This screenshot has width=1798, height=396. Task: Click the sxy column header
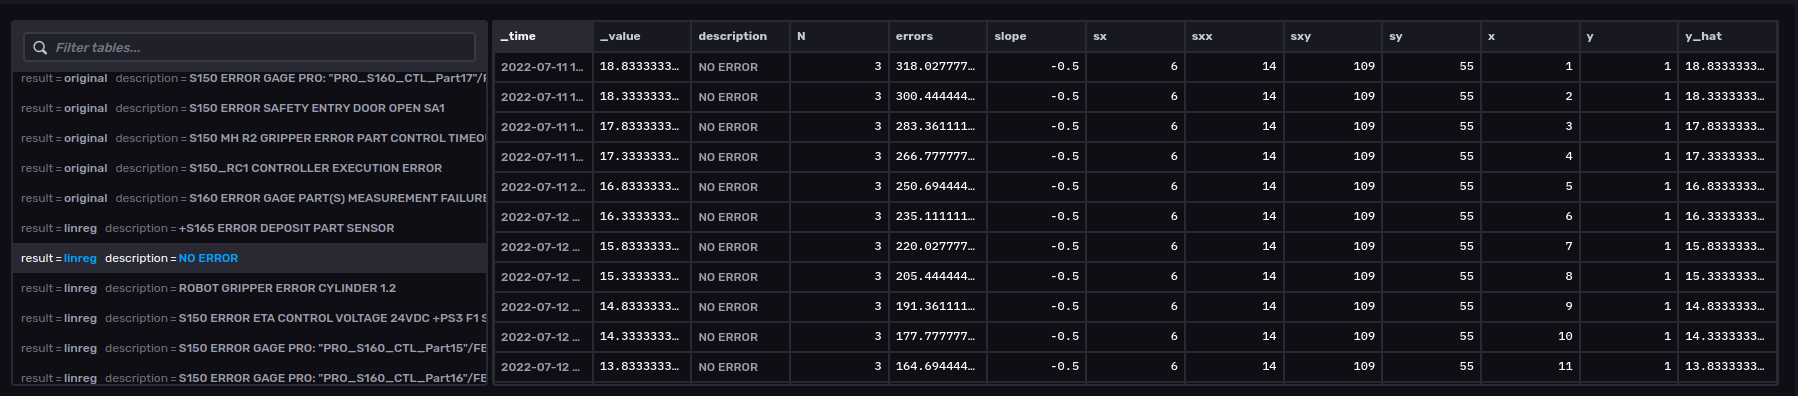click(x=1332, y=37)
